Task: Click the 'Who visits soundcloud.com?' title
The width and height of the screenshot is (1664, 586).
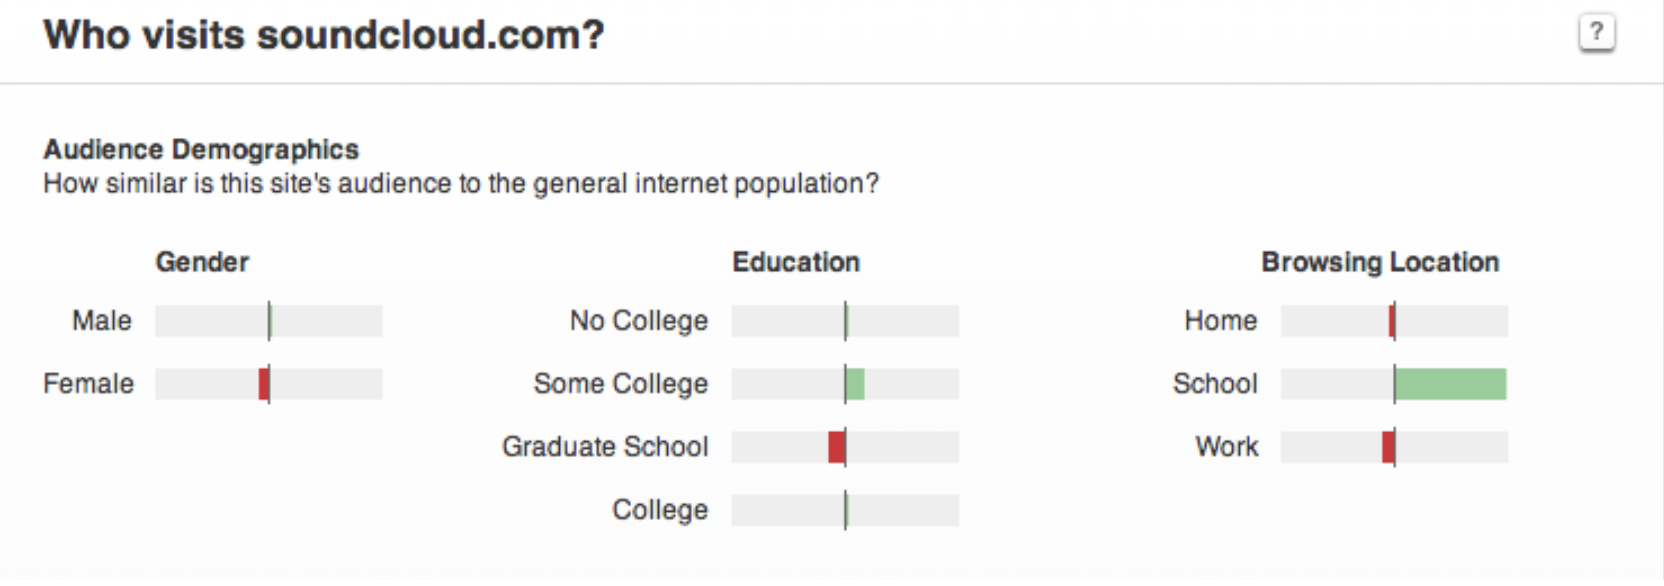Action: [324, 35]
